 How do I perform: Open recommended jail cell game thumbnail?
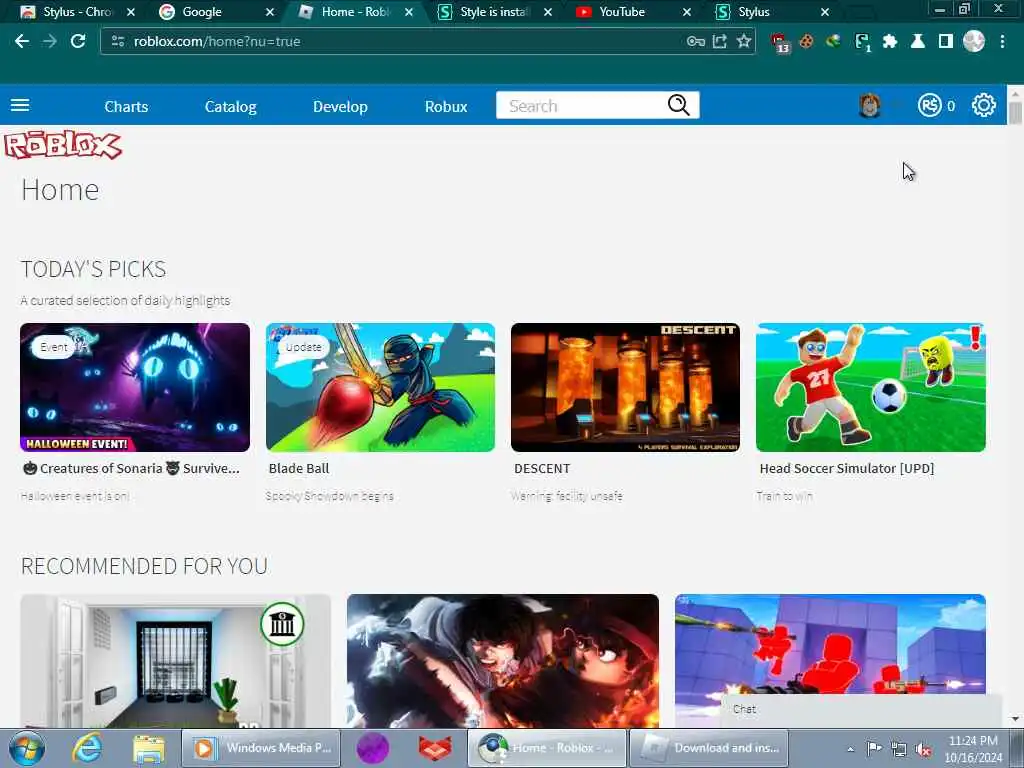[175, 660]
